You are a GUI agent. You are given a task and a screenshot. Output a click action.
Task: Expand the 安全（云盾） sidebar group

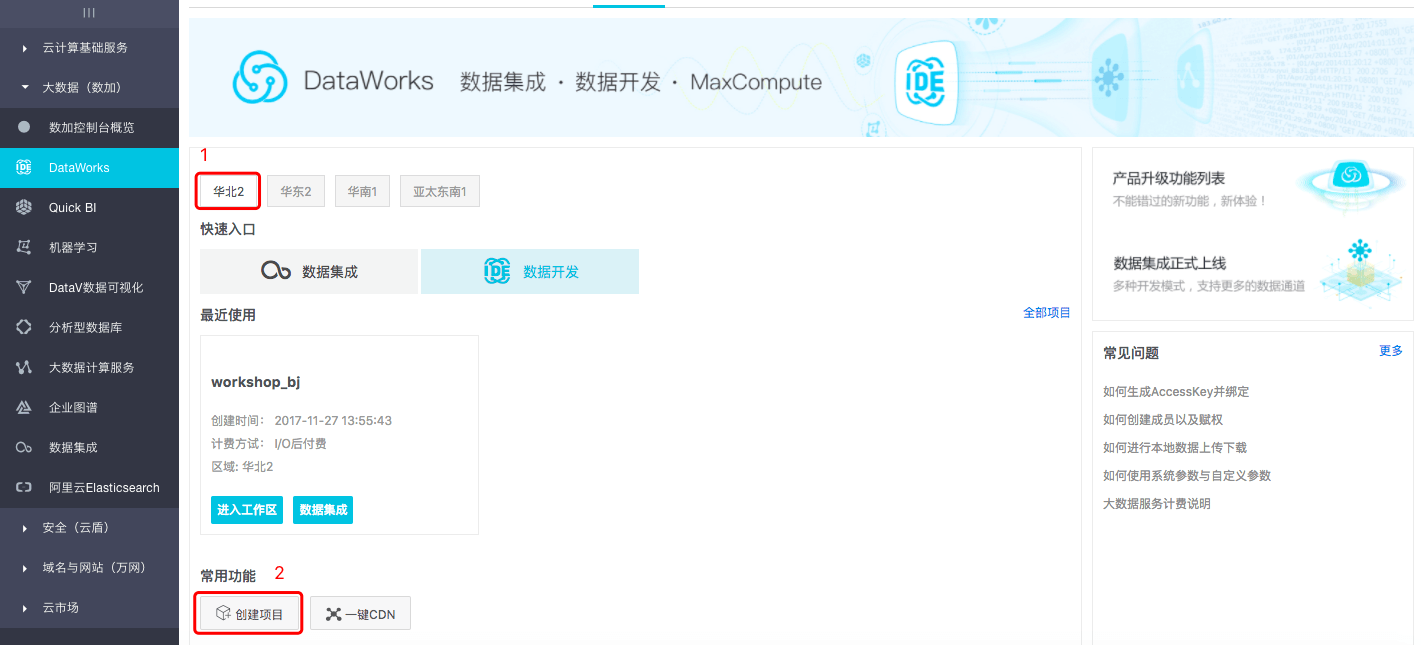[89, 527]
